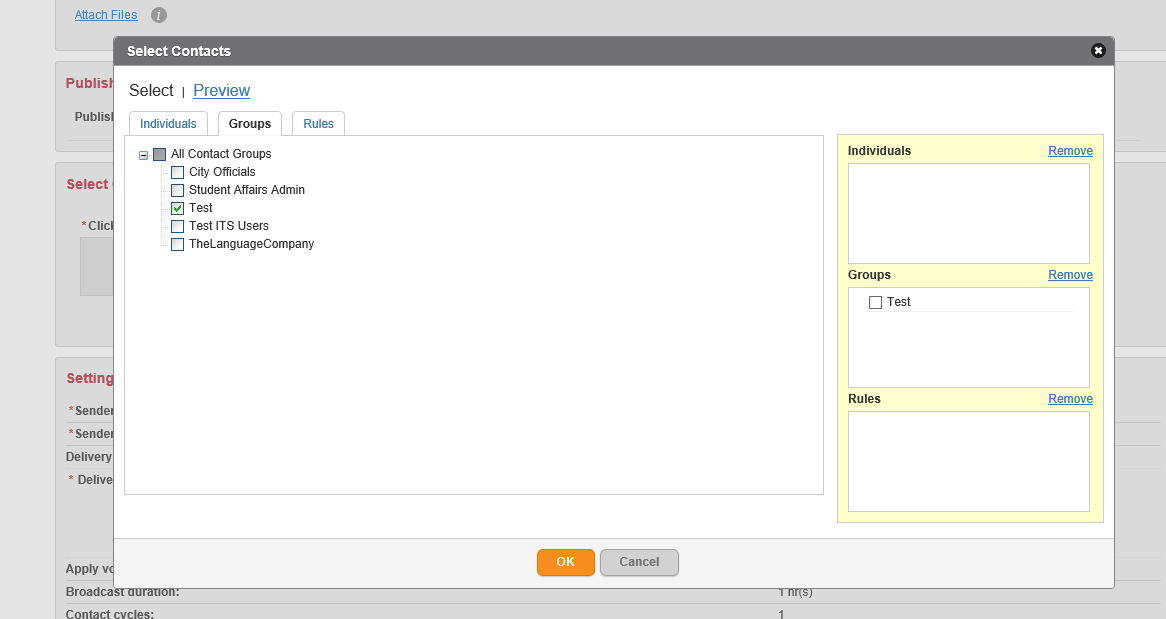The height and width of the screenshot is (619, 1166).
Task: Click Remove link for Rules
Action: click(x=1070, y=399)
